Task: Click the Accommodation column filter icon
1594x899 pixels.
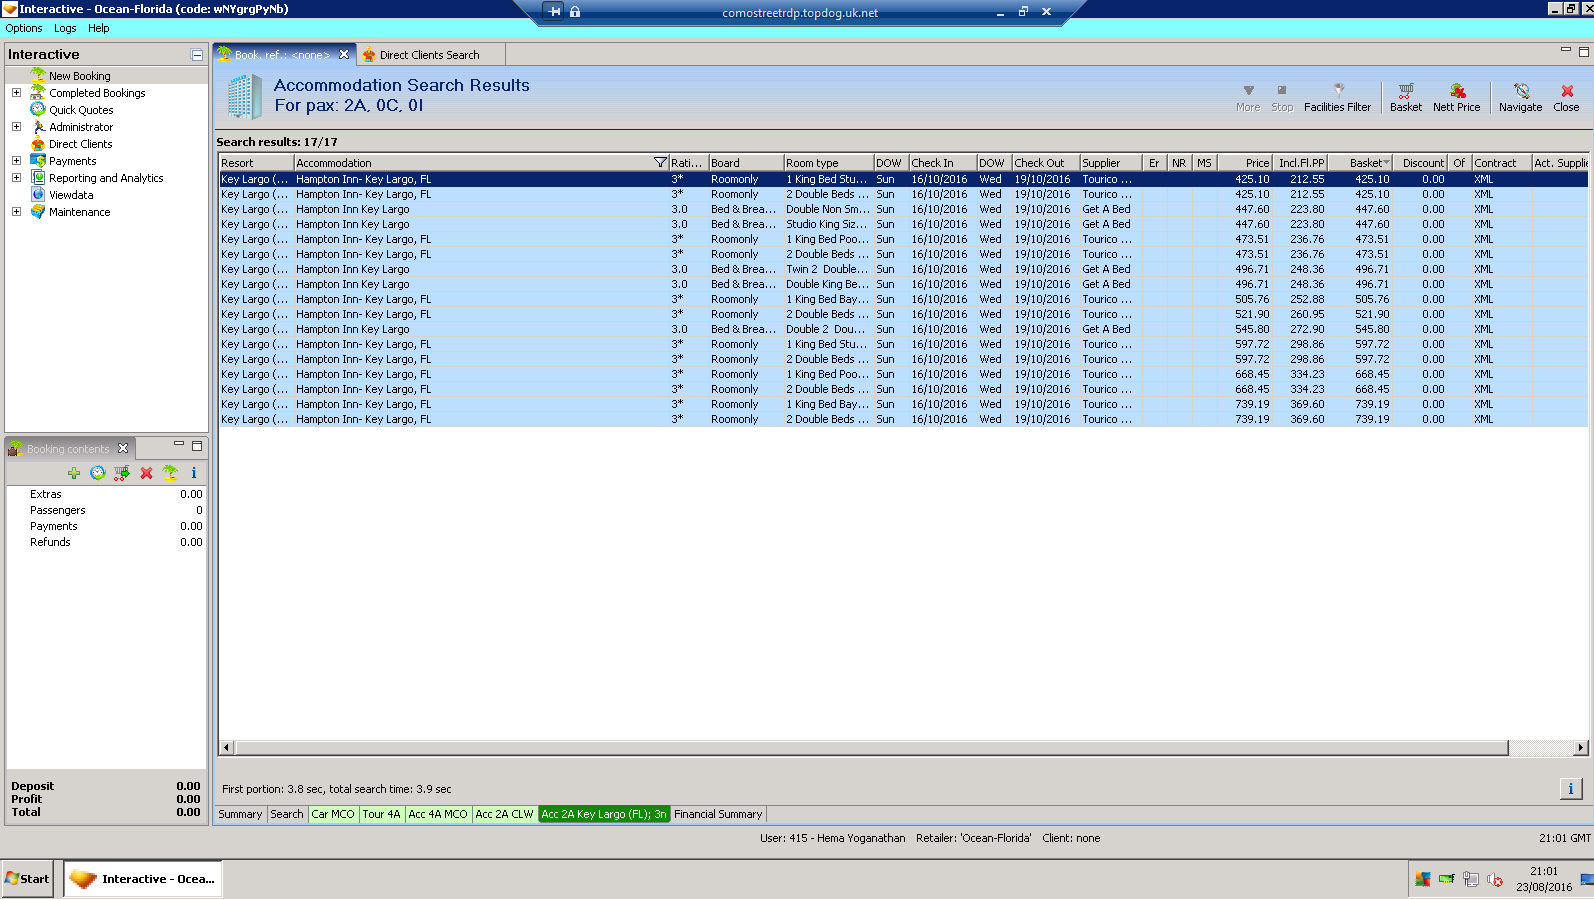Action: click(660, 162)
